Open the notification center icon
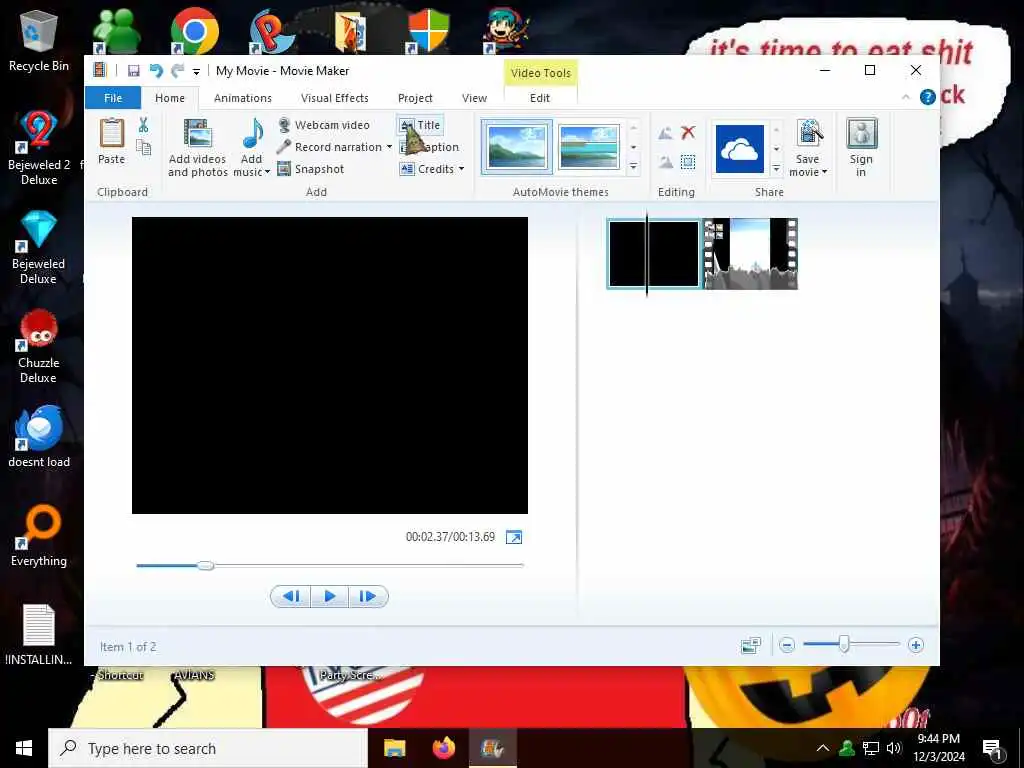This screenshot has width=1024, height=768. [x=993, y=749]
